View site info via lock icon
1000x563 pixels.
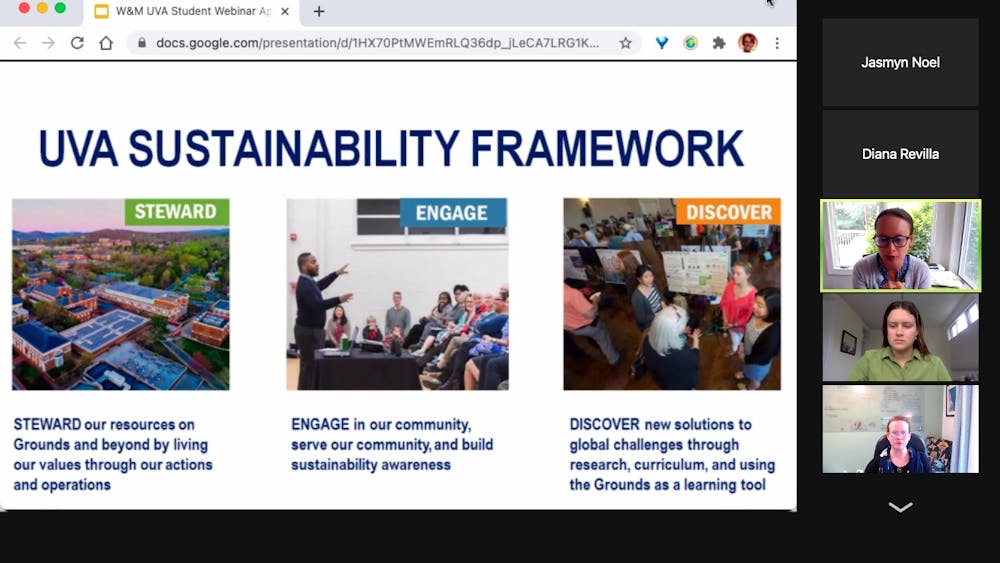[141, 43]
